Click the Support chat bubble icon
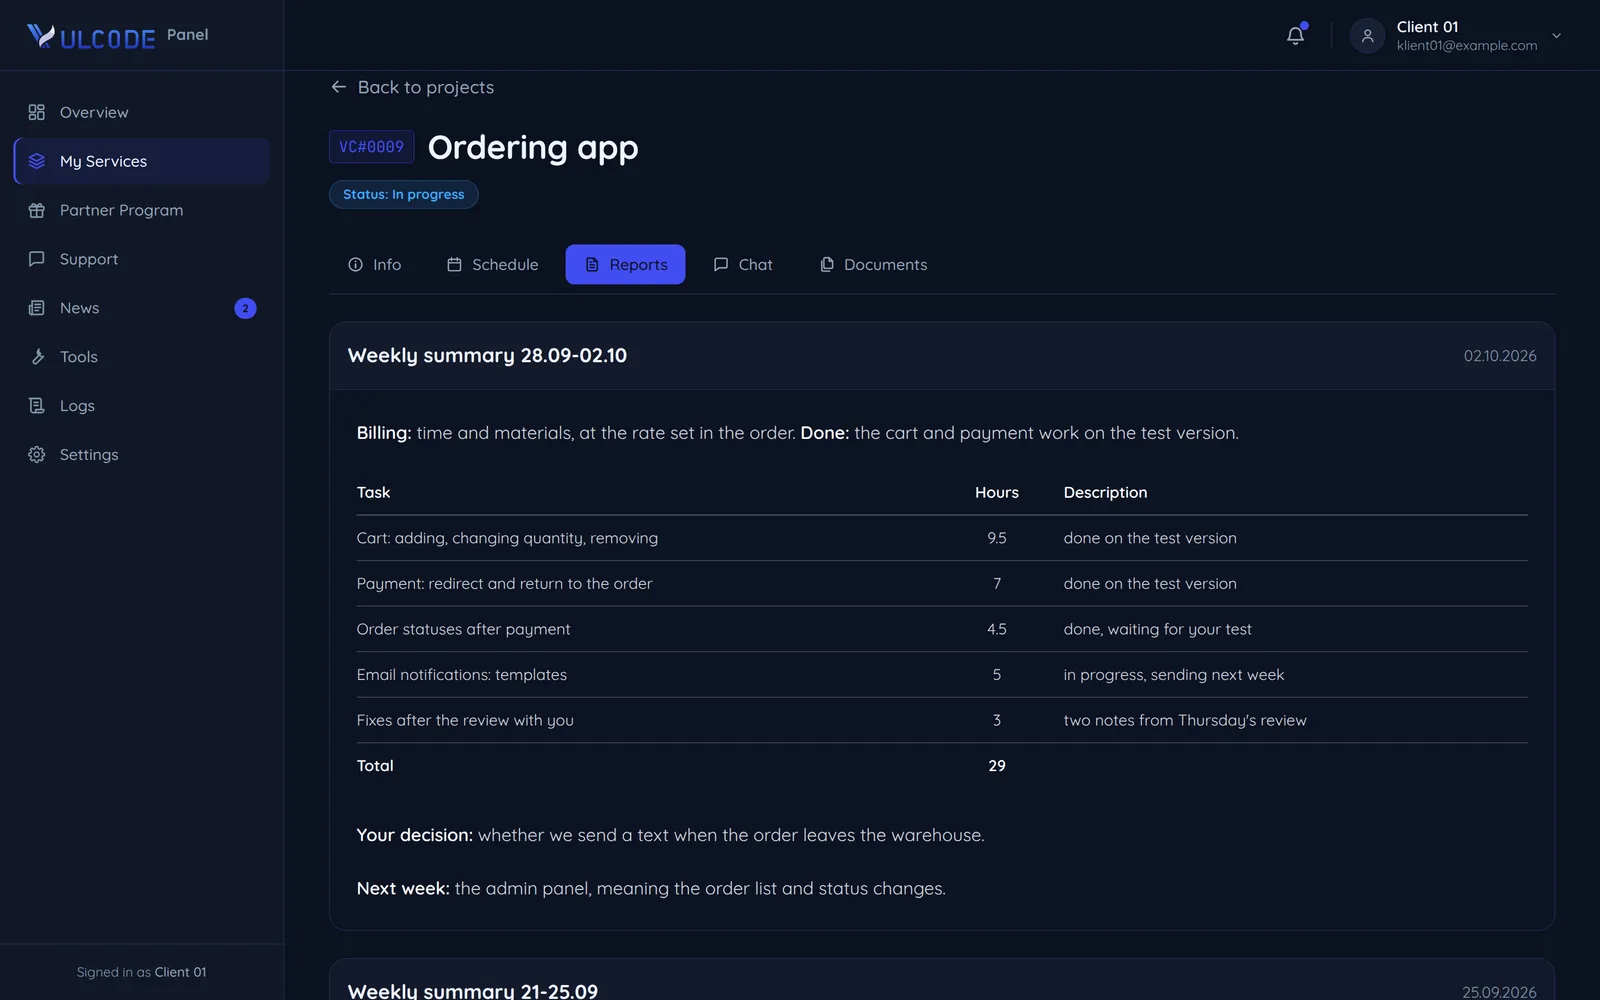The width and height of the screenshot is (1600, 1000). [x=37, y=259]
